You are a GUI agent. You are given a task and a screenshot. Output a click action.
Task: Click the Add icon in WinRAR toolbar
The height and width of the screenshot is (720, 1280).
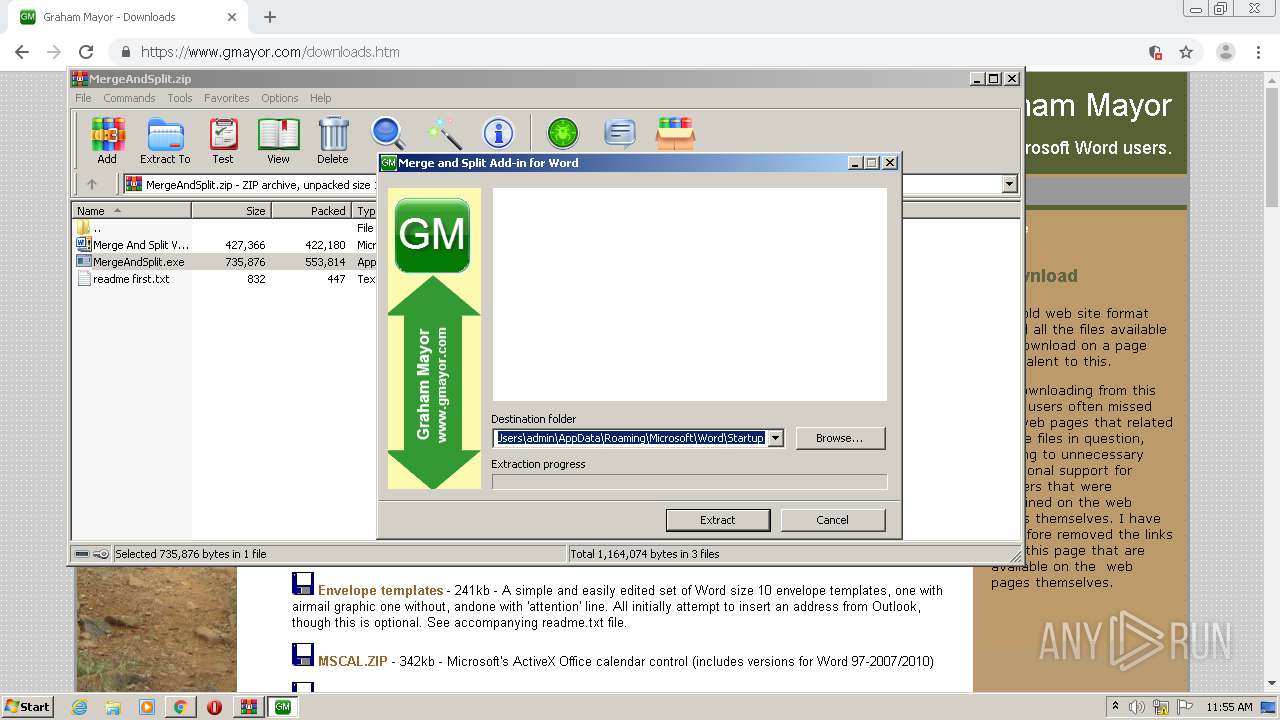pyautogui.click(x=107, y=140)
